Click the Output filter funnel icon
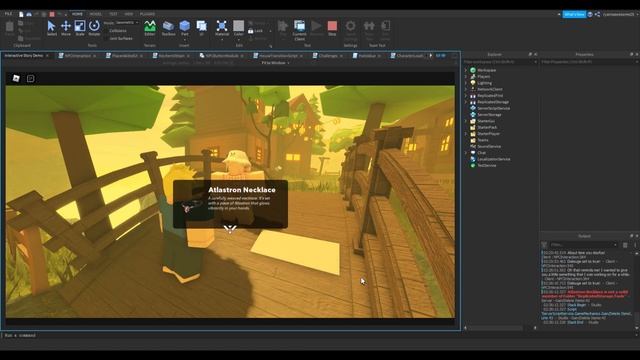 (x=544, y=245)
